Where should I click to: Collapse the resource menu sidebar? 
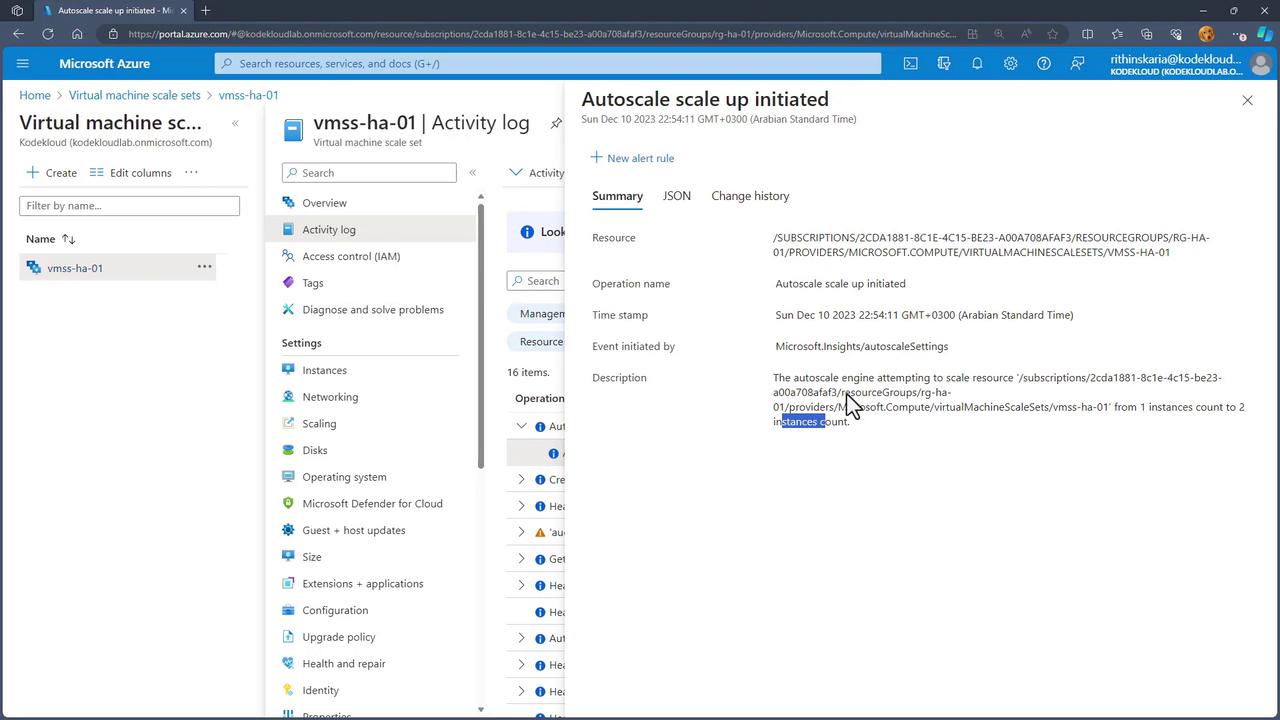point(472,172)
